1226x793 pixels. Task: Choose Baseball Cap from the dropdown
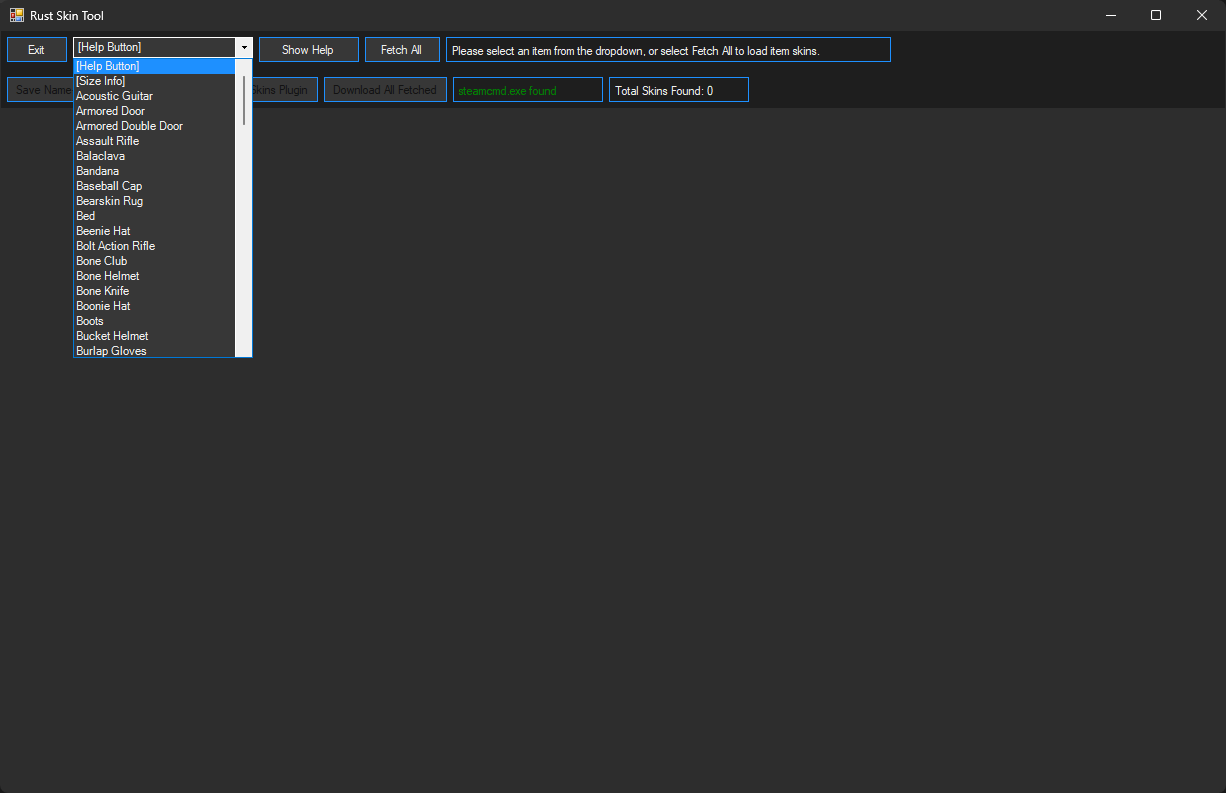pos(109,186)
